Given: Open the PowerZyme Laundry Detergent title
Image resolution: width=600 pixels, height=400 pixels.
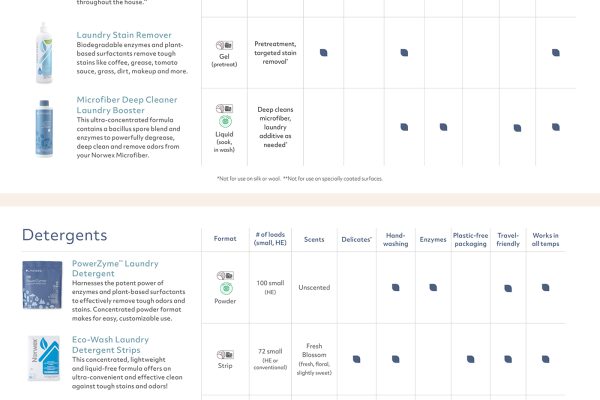Looking at the screenshot, I should [x=114, y=268].
